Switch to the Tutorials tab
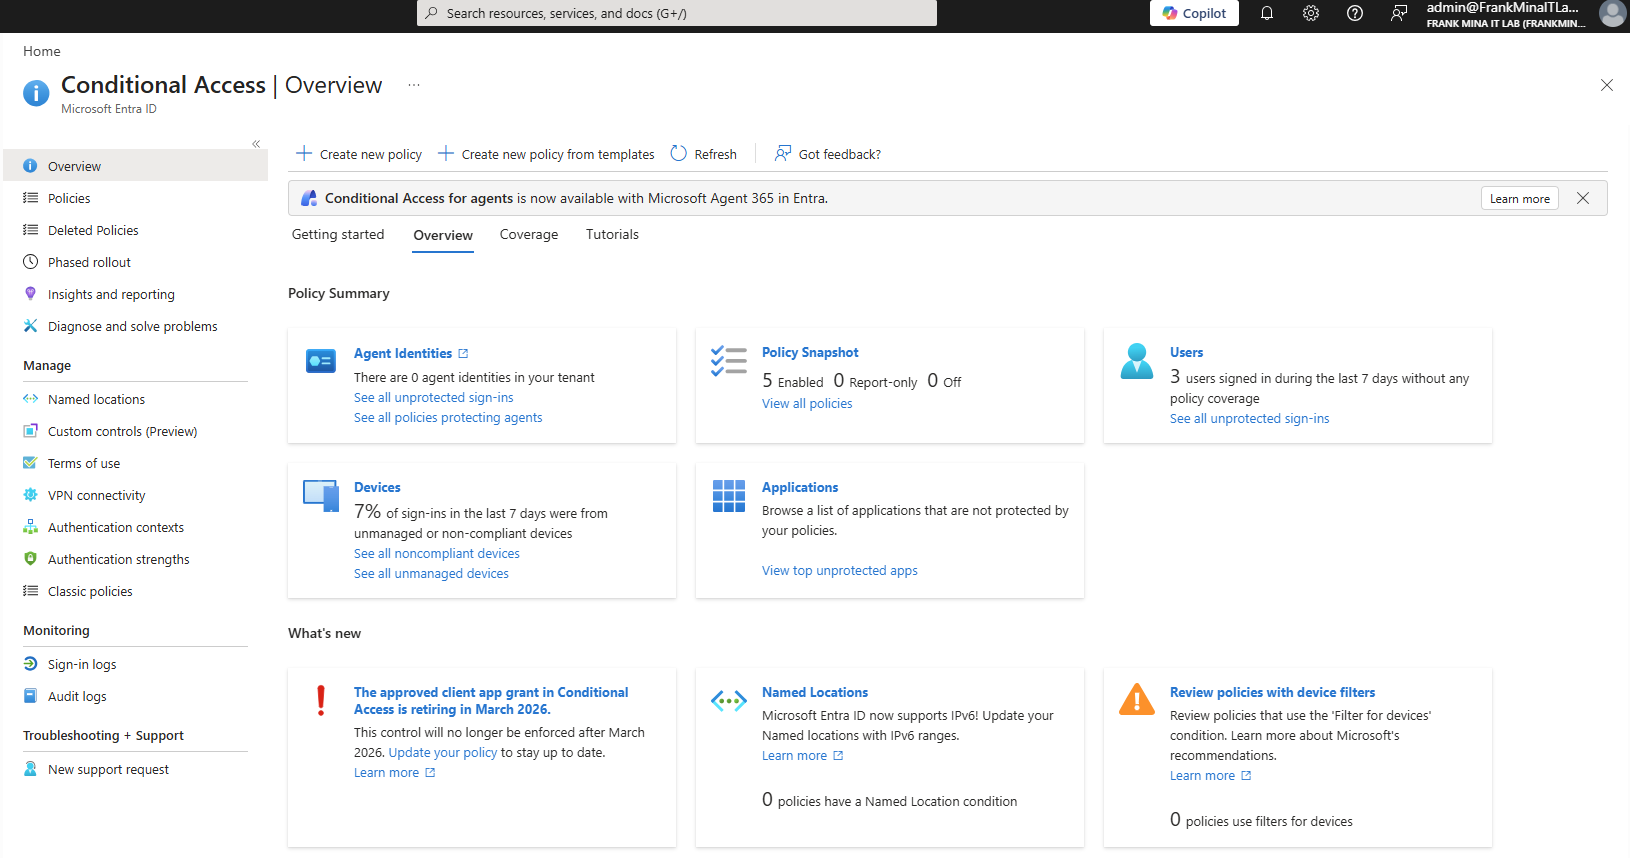 point(612,234)
